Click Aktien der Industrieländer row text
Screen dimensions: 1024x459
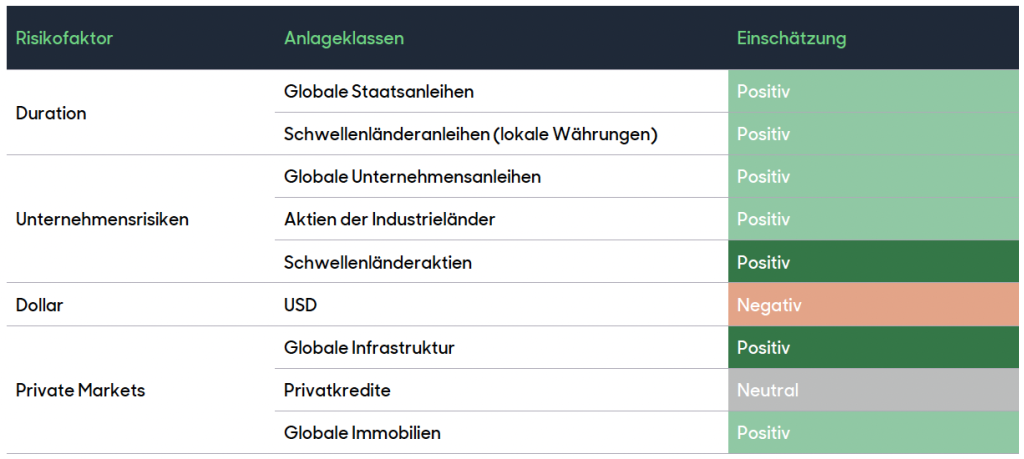point(389,219)
